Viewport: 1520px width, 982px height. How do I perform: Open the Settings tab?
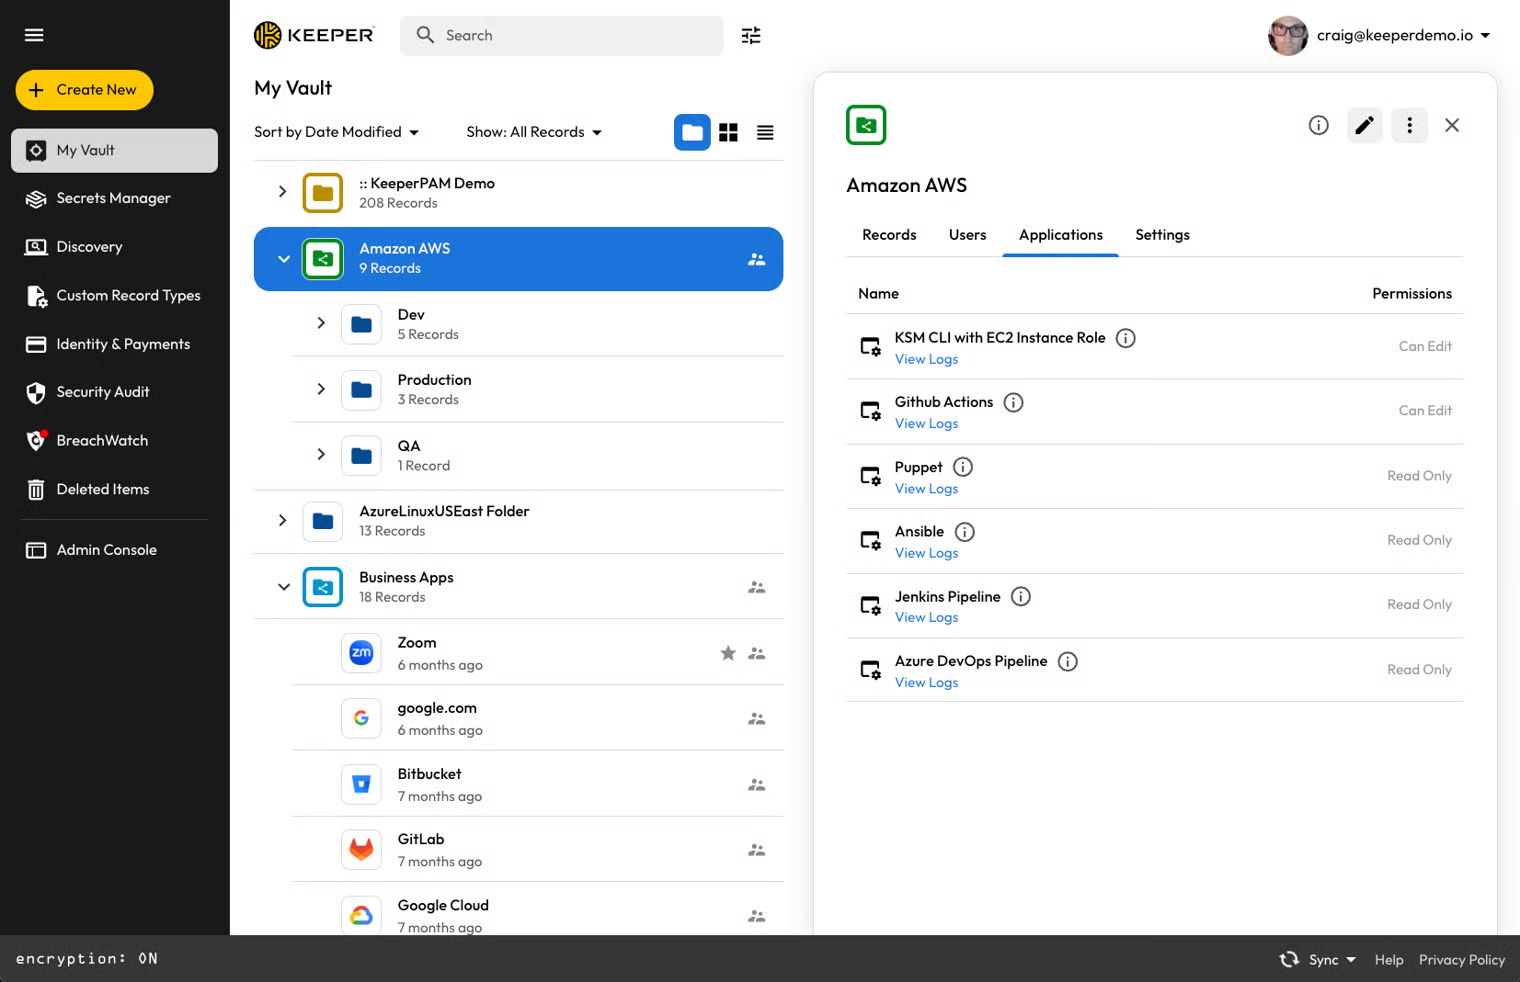click(x=1162, y=235)
